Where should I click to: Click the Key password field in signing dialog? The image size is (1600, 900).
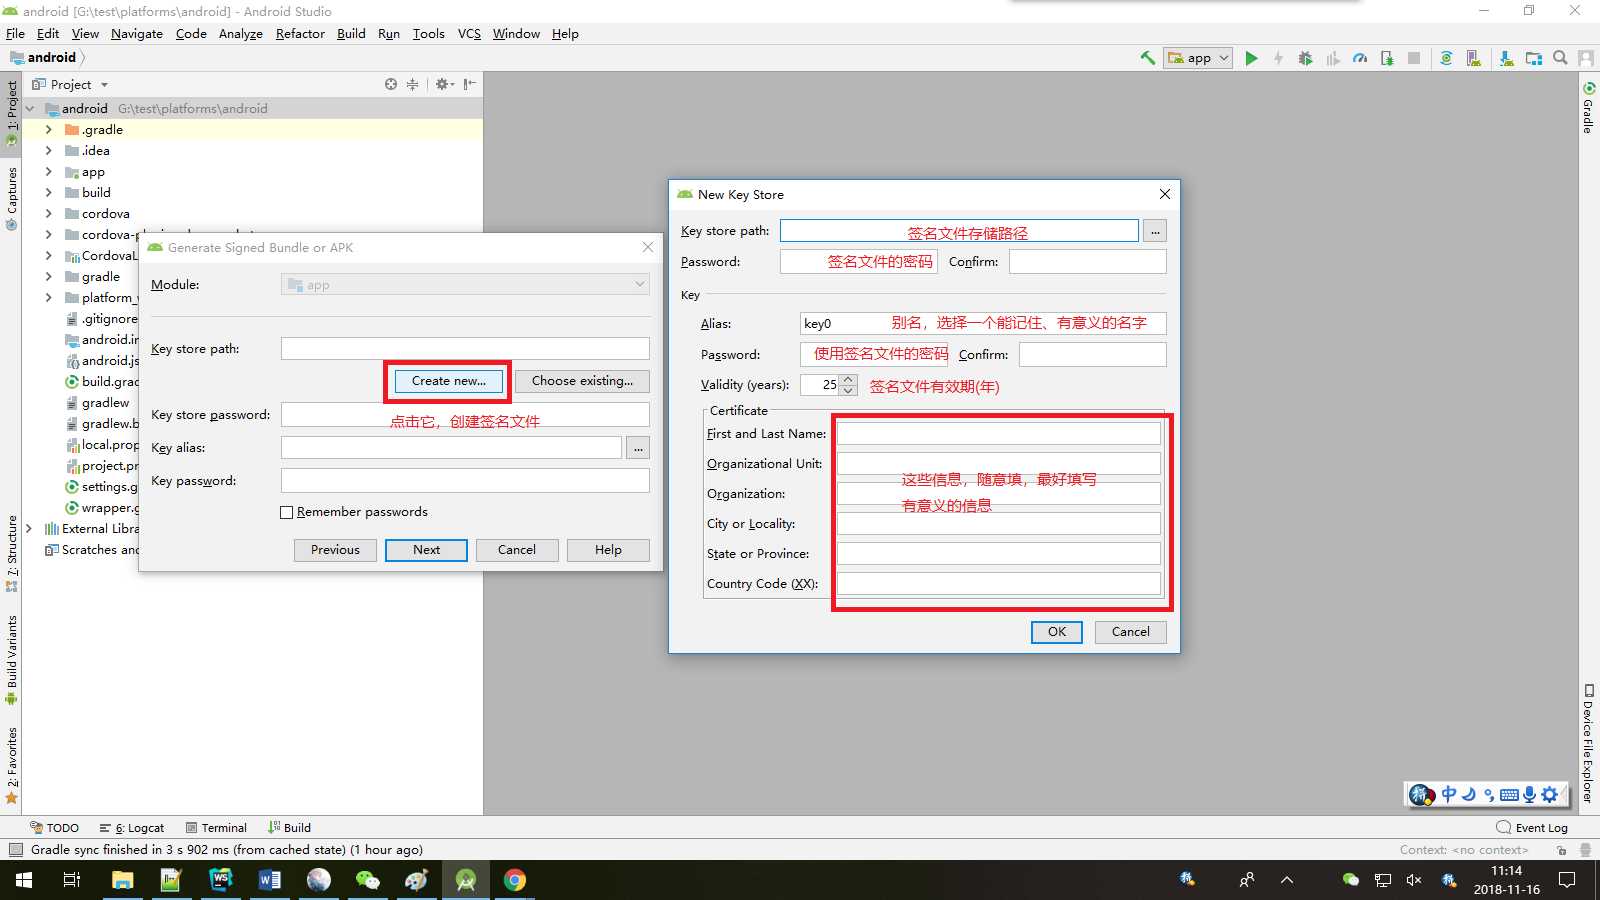tap(465, 481)
